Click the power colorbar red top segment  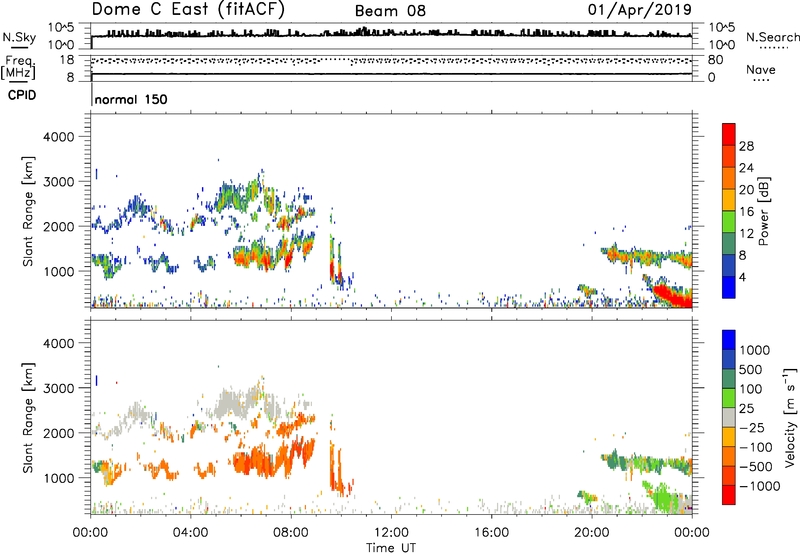729,134
